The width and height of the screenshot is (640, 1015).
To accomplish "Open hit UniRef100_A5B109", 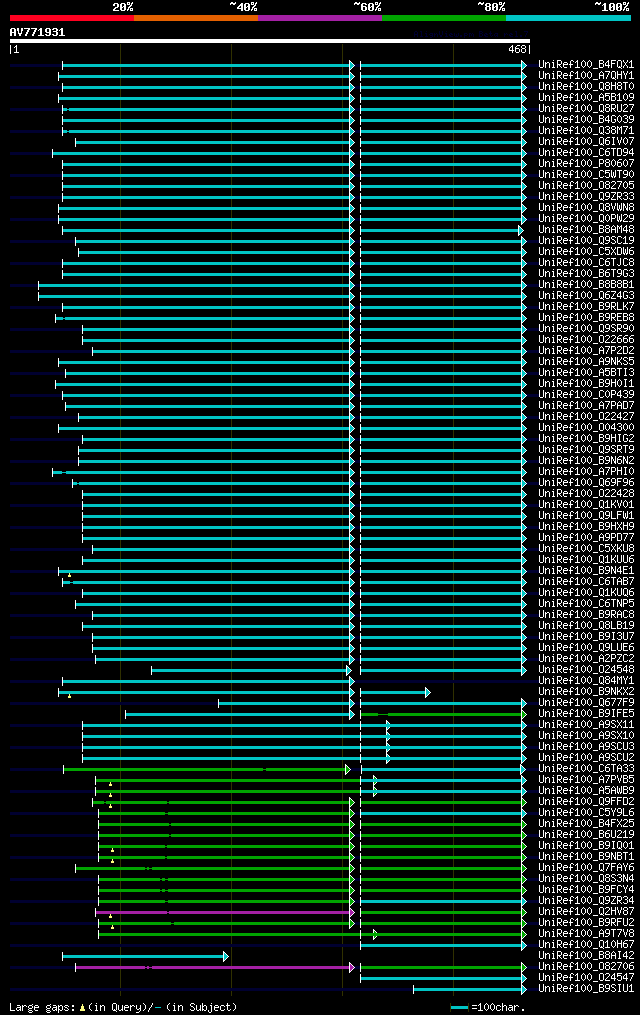I will (586, 98).
